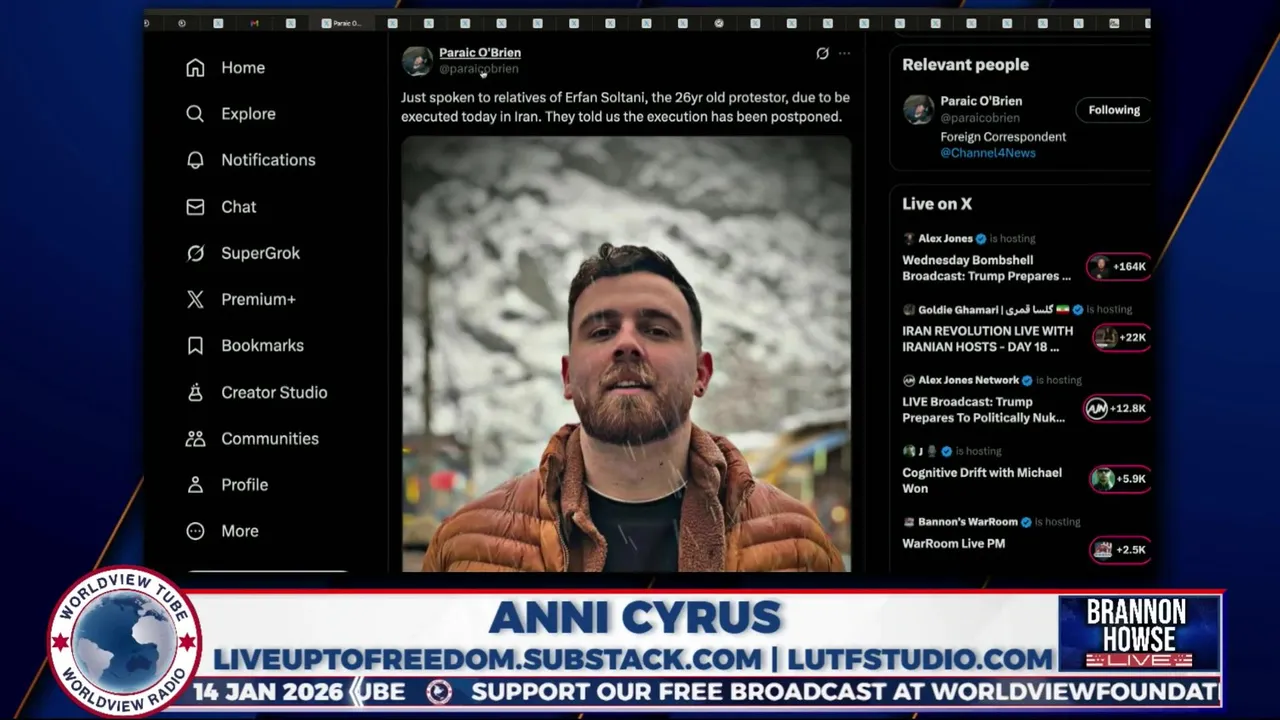Click Paraic O'Brien avatar in Relevant people

point(918,110)
